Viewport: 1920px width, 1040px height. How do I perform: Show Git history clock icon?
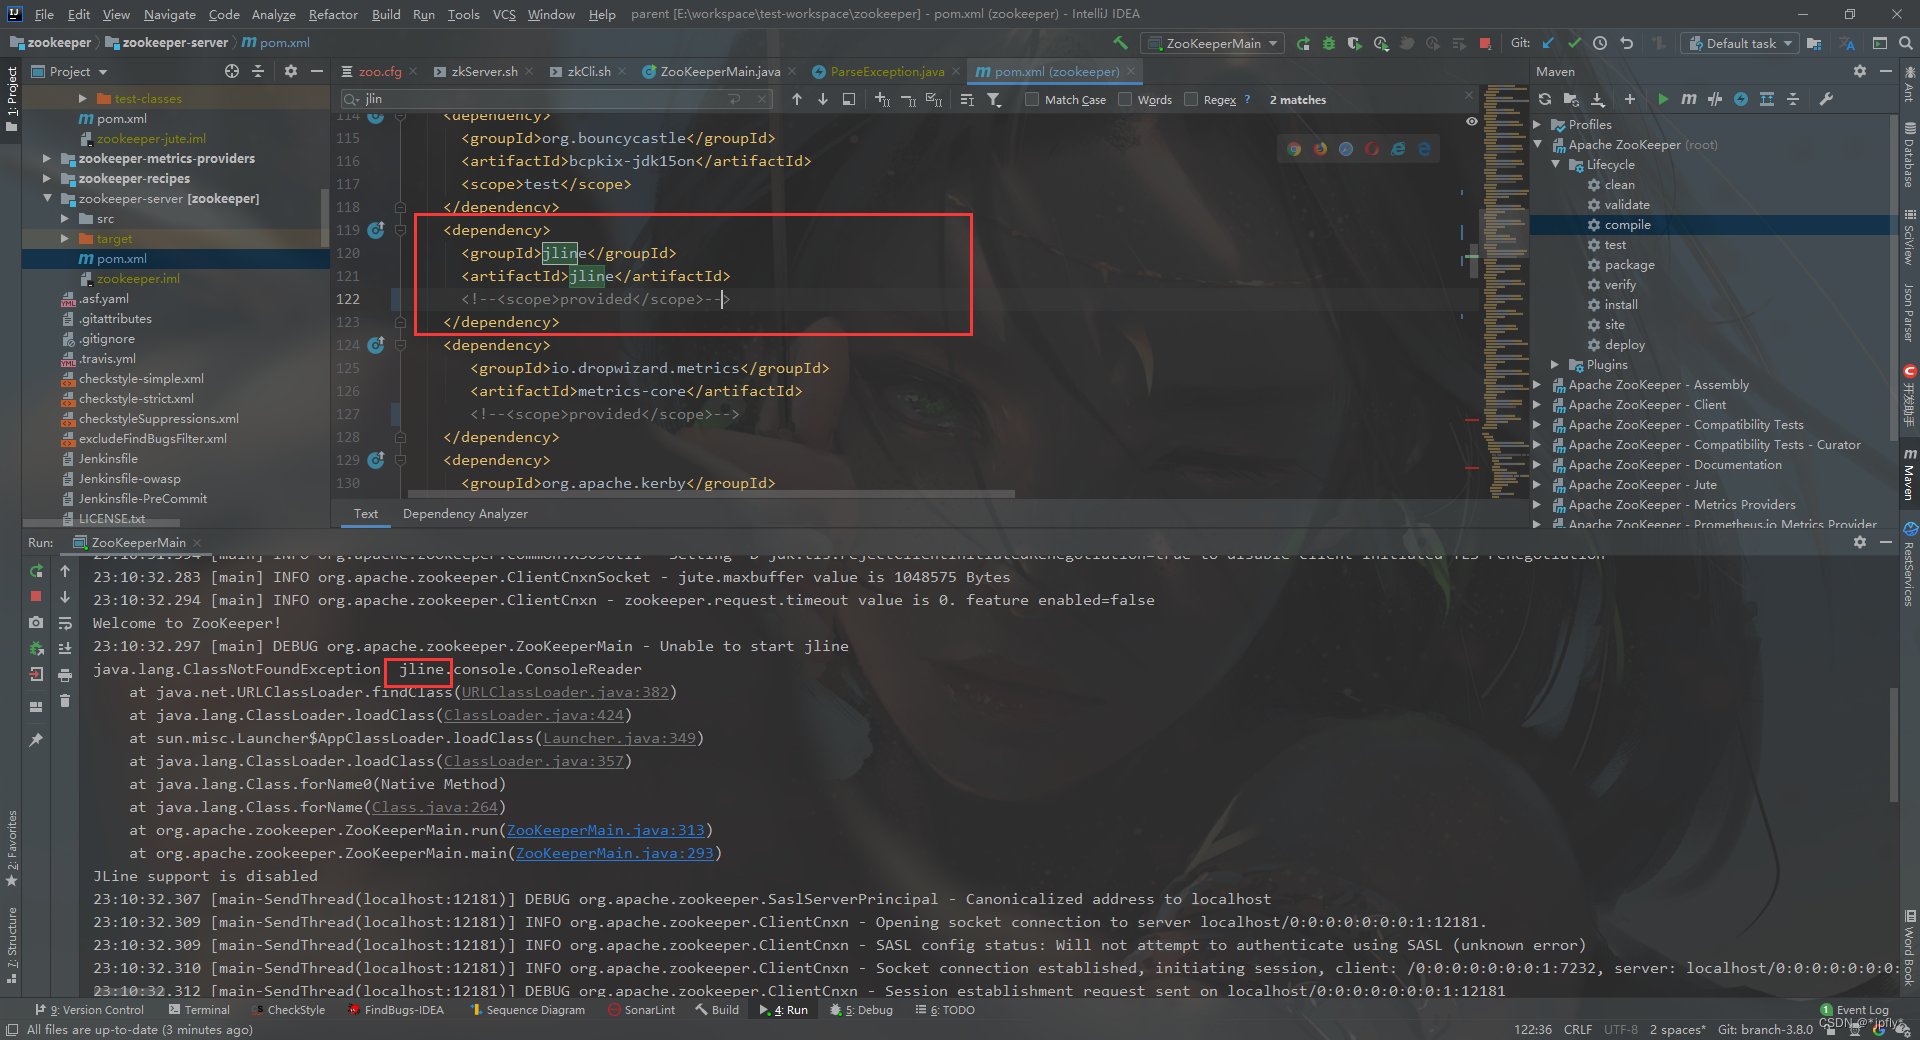tap(1600, 43)
